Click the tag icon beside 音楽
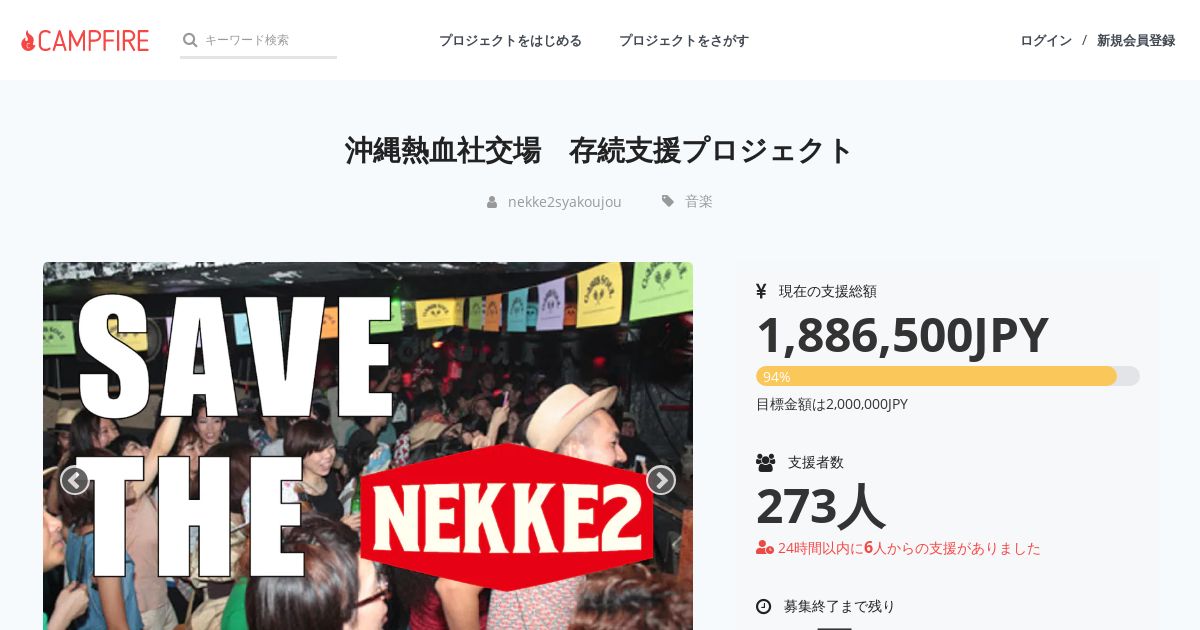The height and width of the screenshot is (630, 1200). point(668,201)
